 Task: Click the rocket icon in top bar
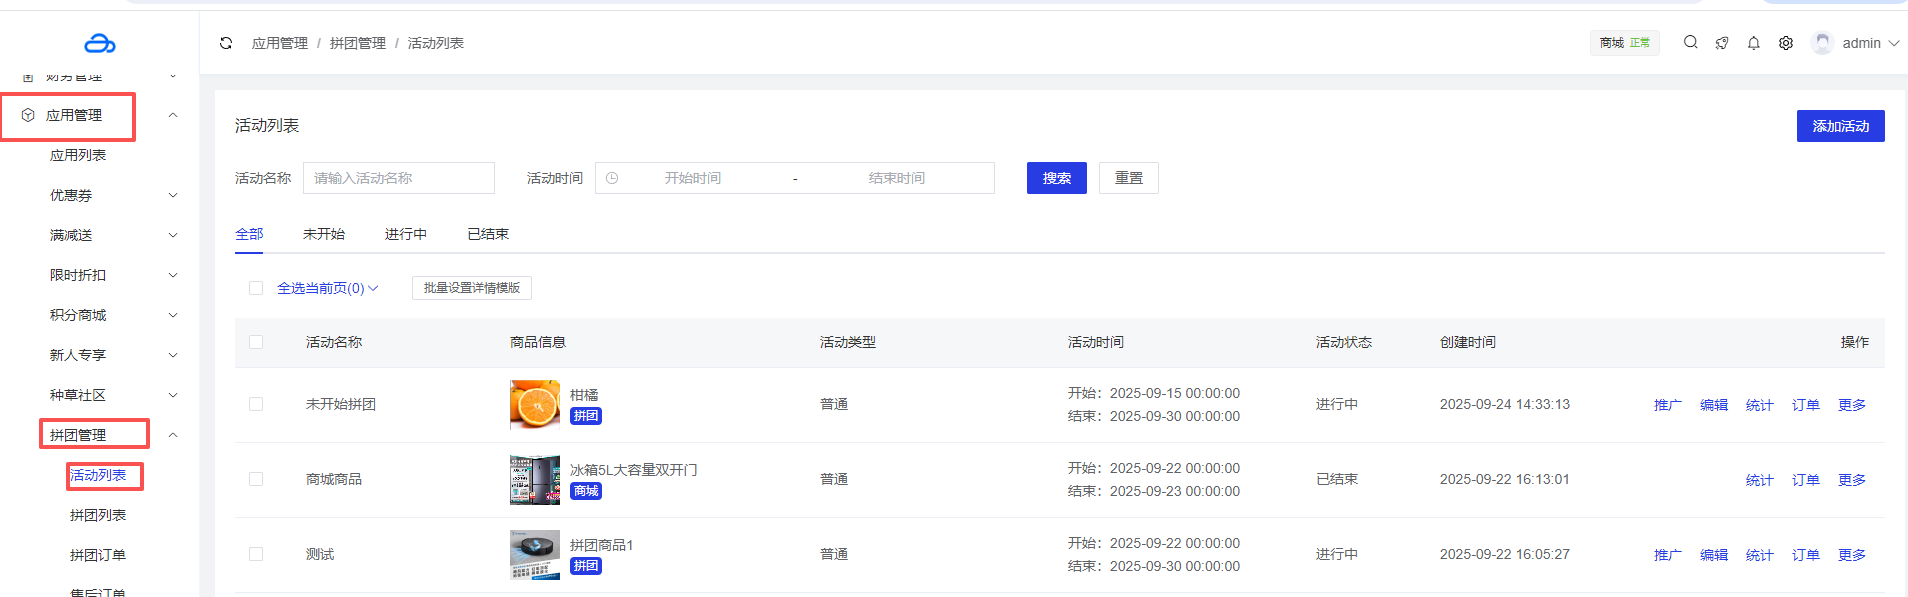pos(1721,43)
